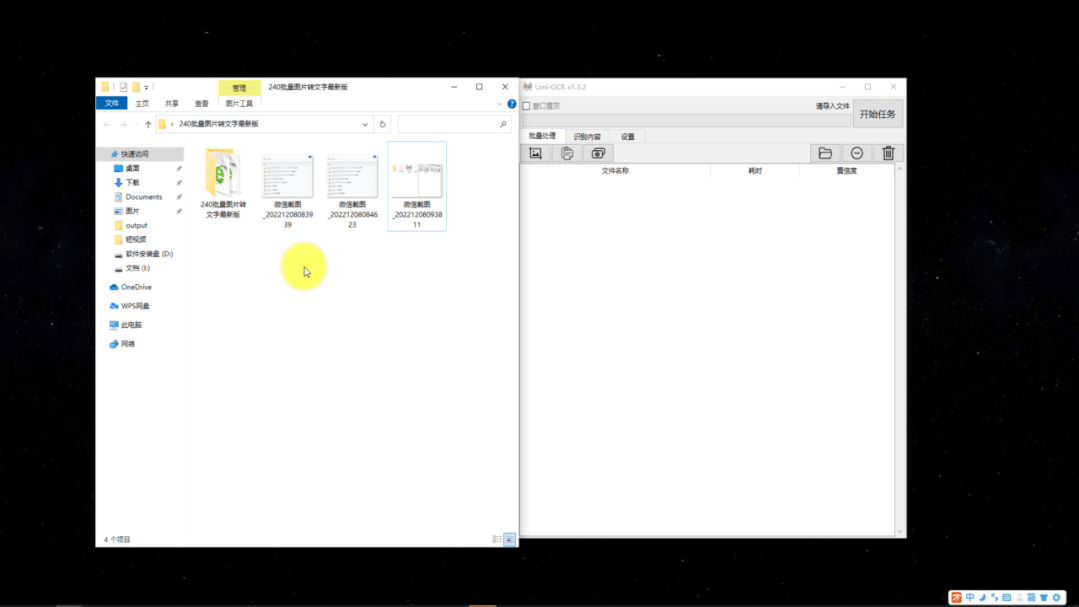Image resolution: width=1079 pixels, height=607 pixels.
Task: Switch to the 识别内容 tab in Umi-OCR
Action: pos(587,136)
